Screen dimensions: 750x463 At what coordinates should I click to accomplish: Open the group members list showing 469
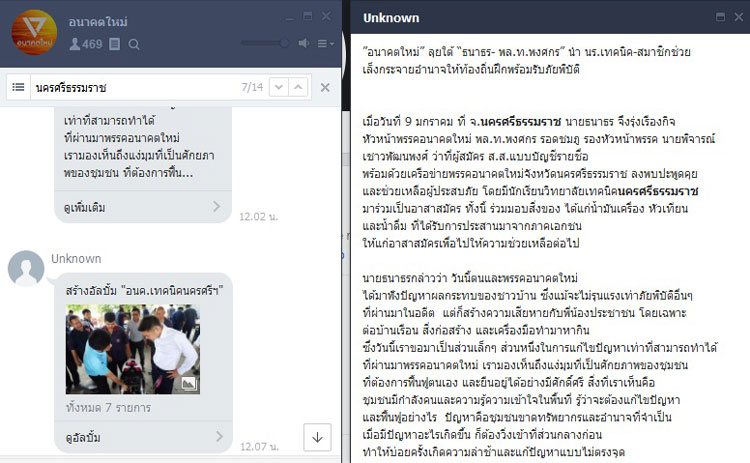[86, 44]
